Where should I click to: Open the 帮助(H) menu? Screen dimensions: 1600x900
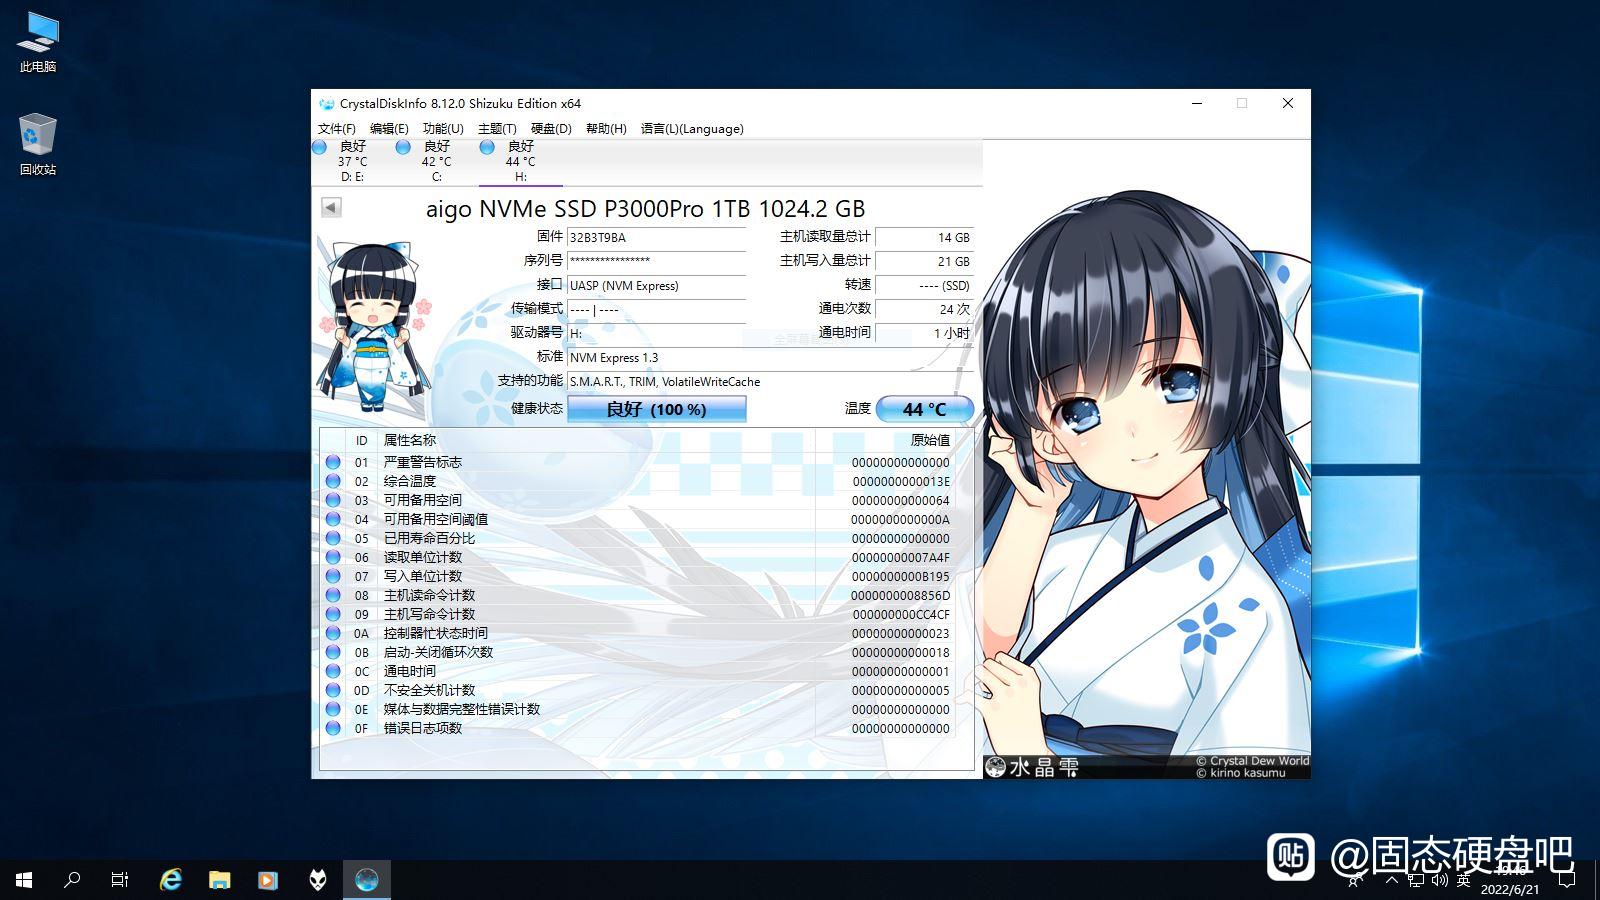pos(606,129)
